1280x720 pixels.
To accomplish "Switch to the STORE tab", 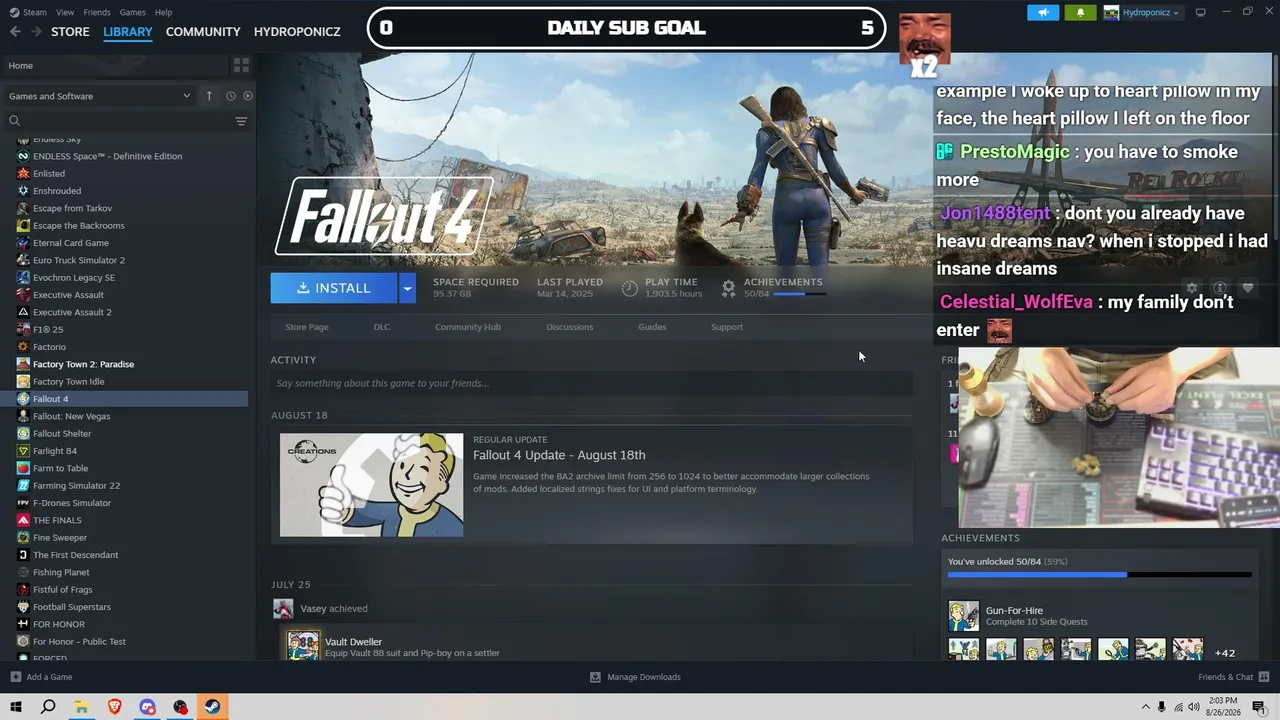I will point(70,32).
